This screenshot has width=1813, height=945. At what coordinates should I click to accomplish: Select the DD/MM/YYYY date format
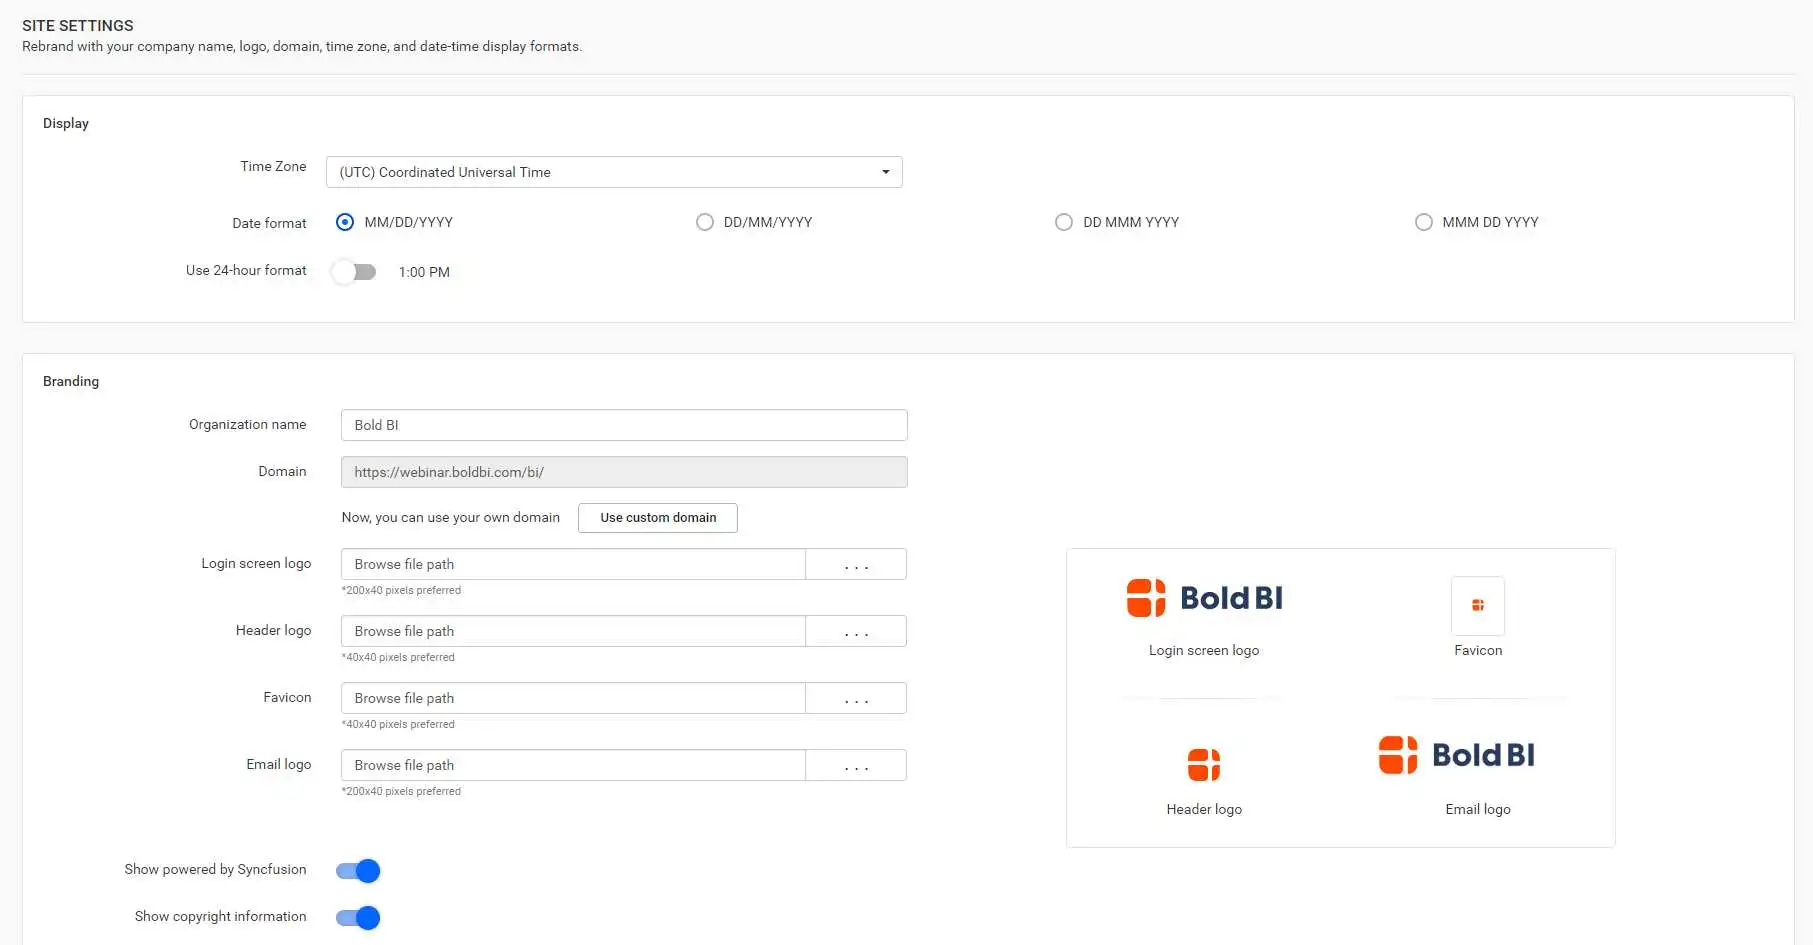tap(704, 222)
